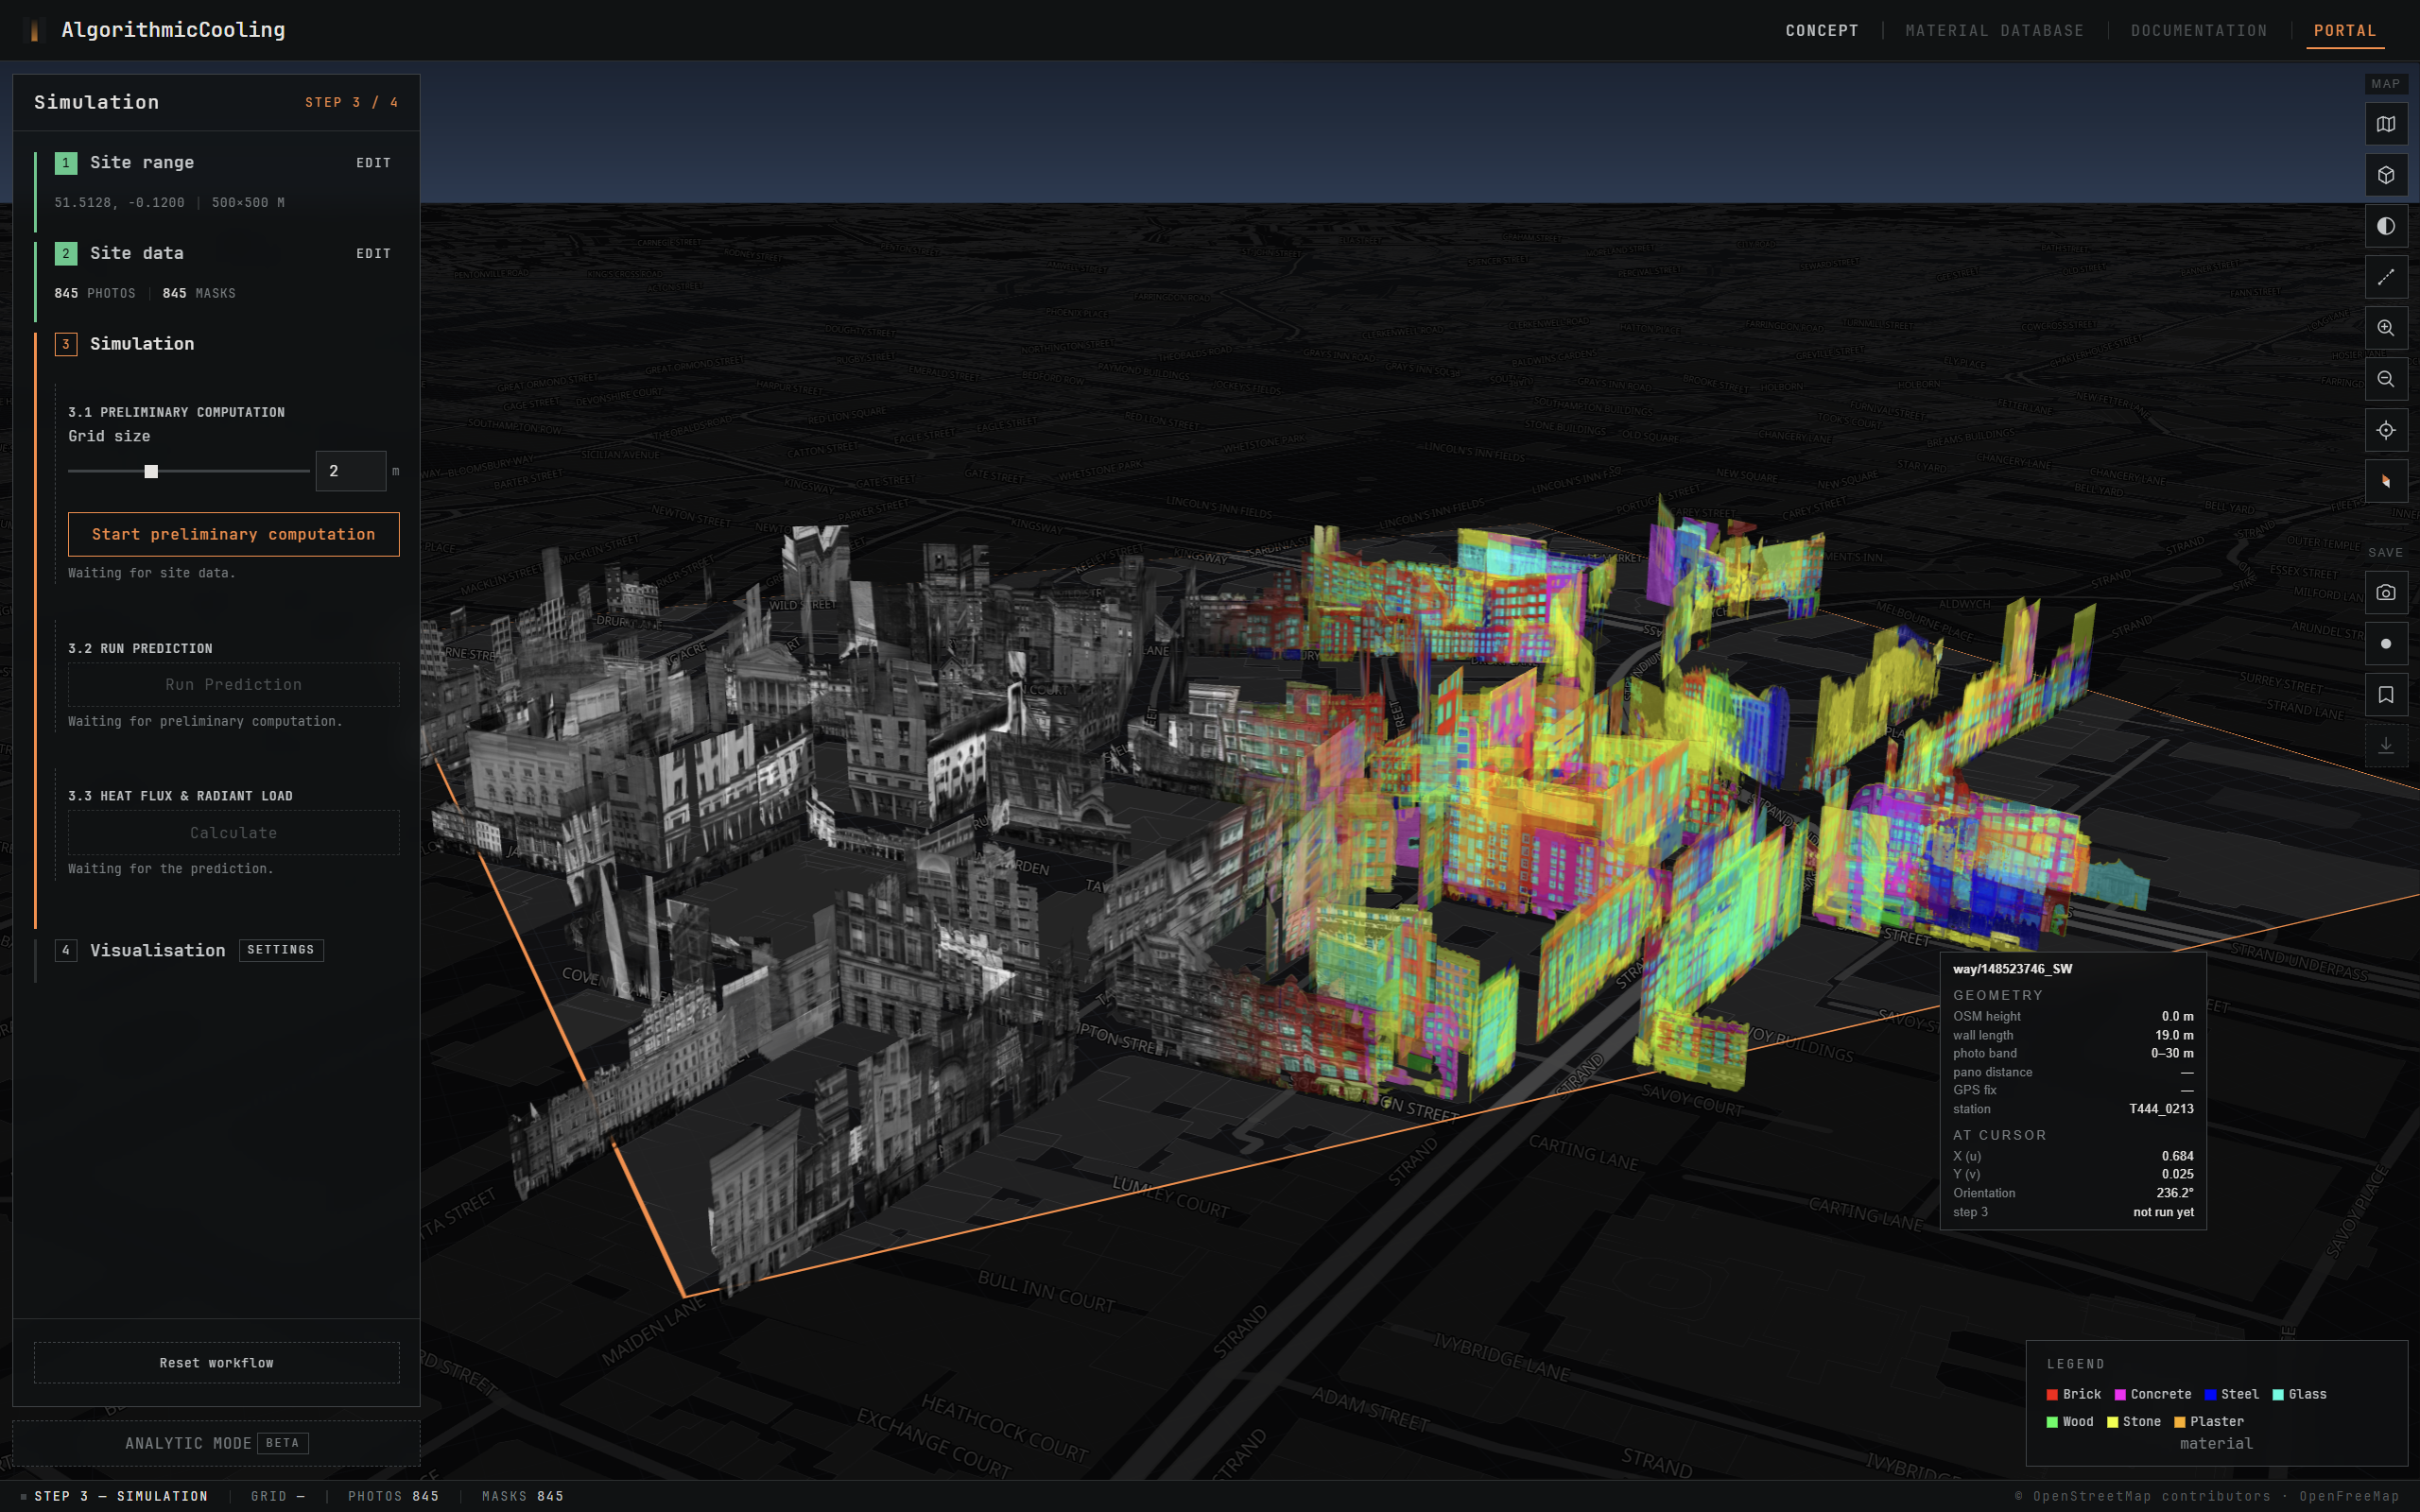The height and width of the screenshot is (1512, 2420).
Task: Click the download arrow icon
Action: click(x=2385, y=745)
